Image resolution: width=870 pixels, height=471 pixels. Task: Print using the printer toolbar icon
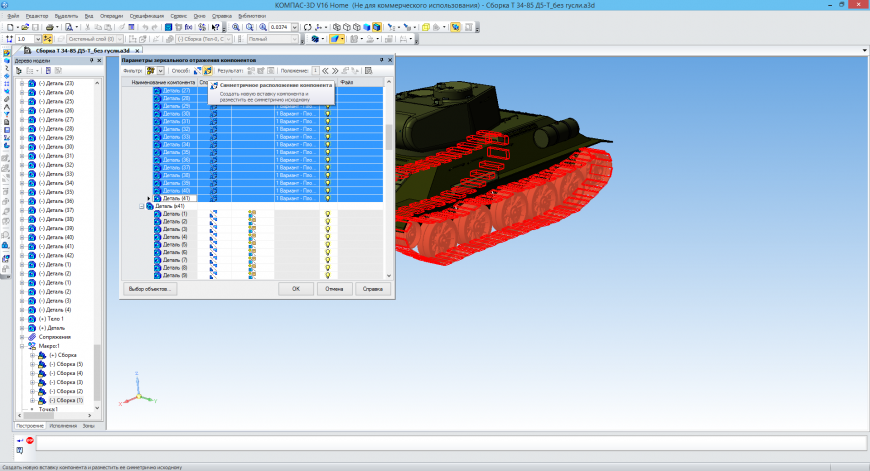49,27
